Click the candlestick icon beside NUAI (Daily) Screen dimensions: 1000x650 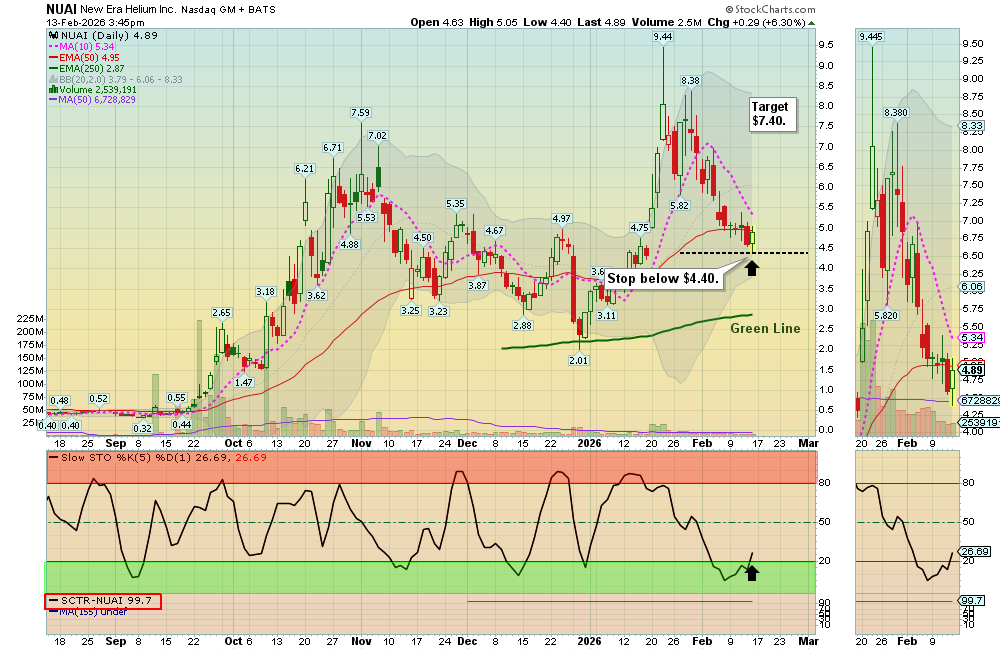point(53,35)
